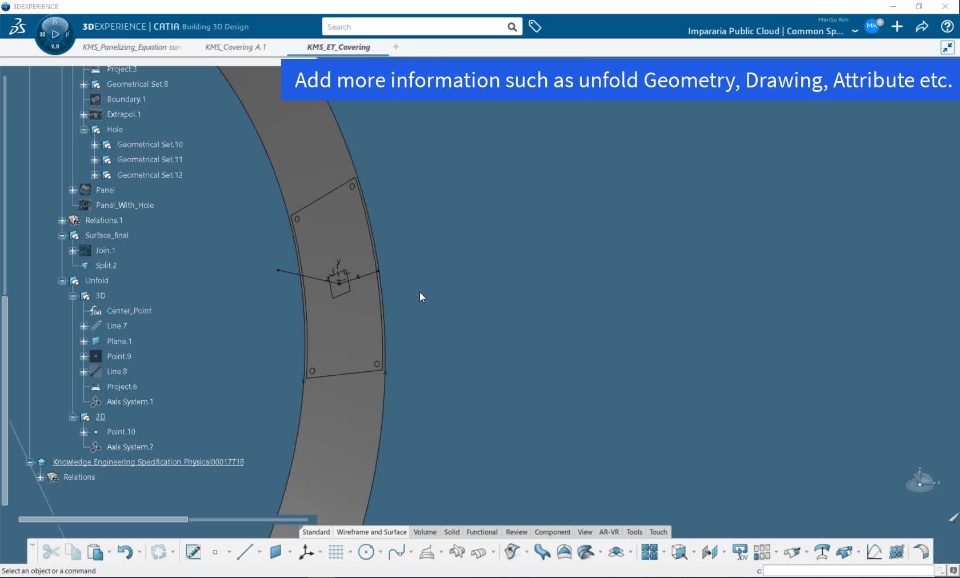Select the Projection tool icon
The image size is (960, 578).
[427, 552]
